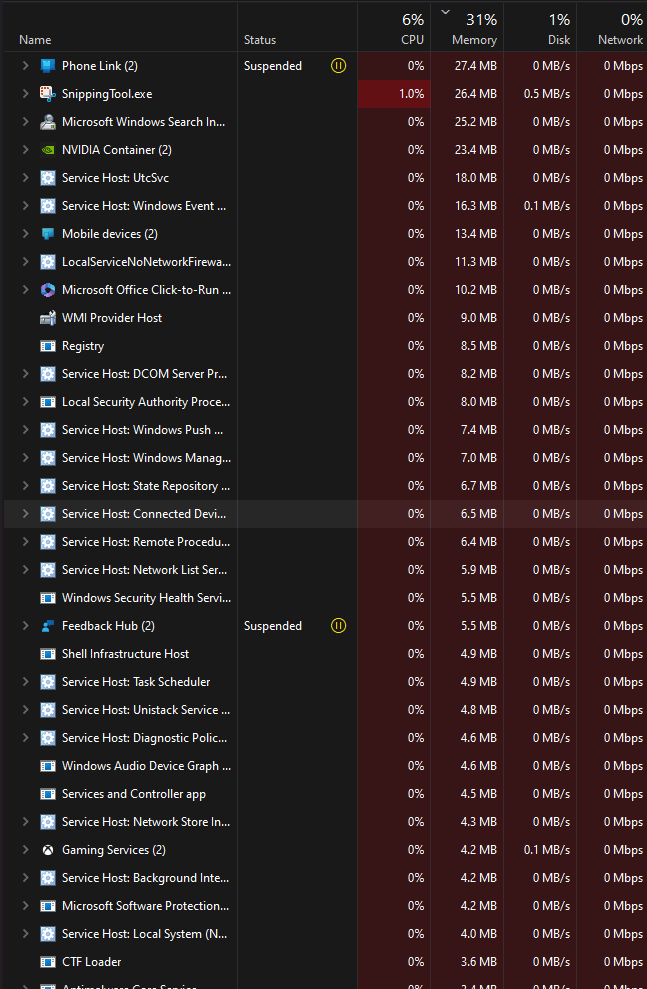Expand the Gaming Services (2) group
This screenshot has width=647, height=989.
[25, 850]
